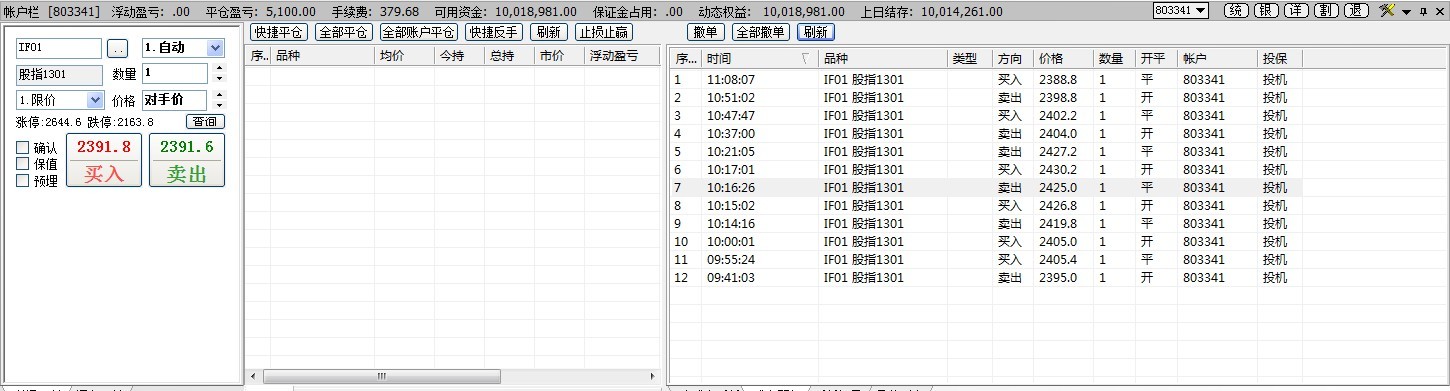The width and height of the screenshot is (1450, 391).
Task: Click the 市价 column header in positions
Action: coord(559,57)
